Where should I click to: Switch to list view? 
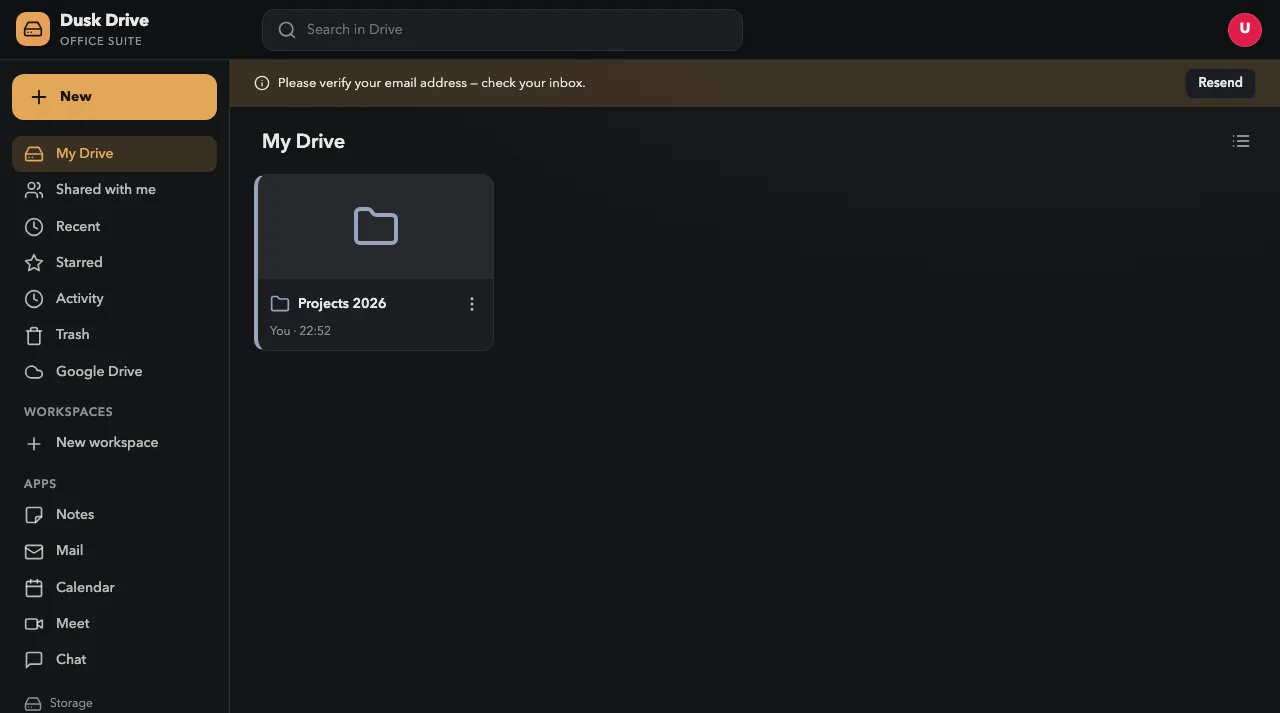(x=1241, y=141)
